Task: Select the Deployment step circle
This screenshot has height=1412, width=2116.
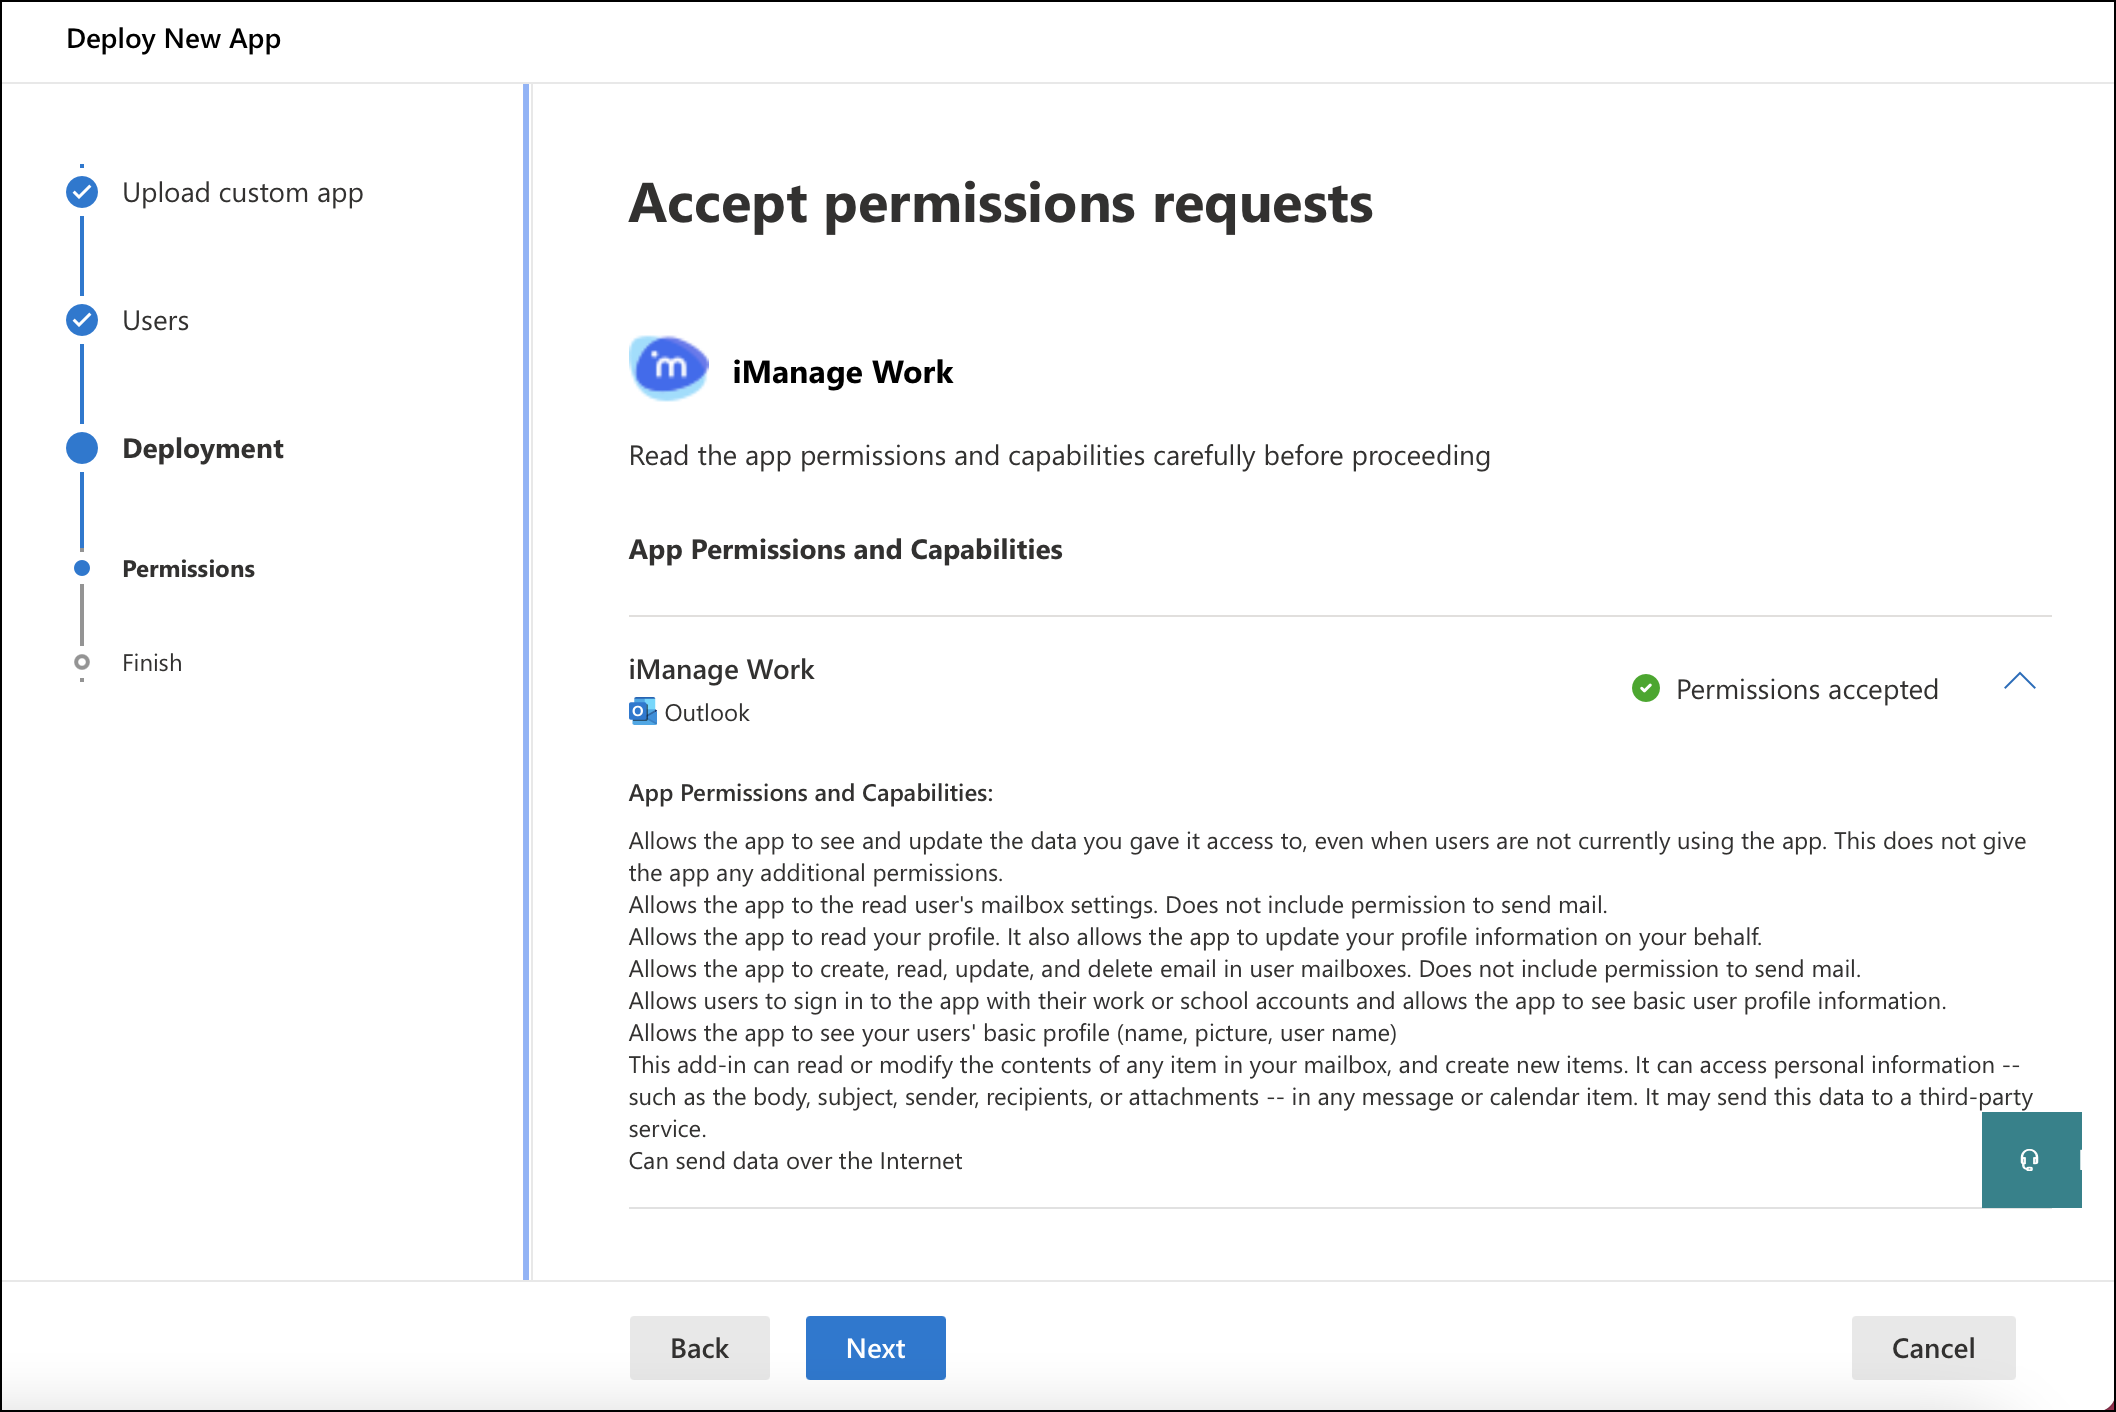Action: point(81,447)
